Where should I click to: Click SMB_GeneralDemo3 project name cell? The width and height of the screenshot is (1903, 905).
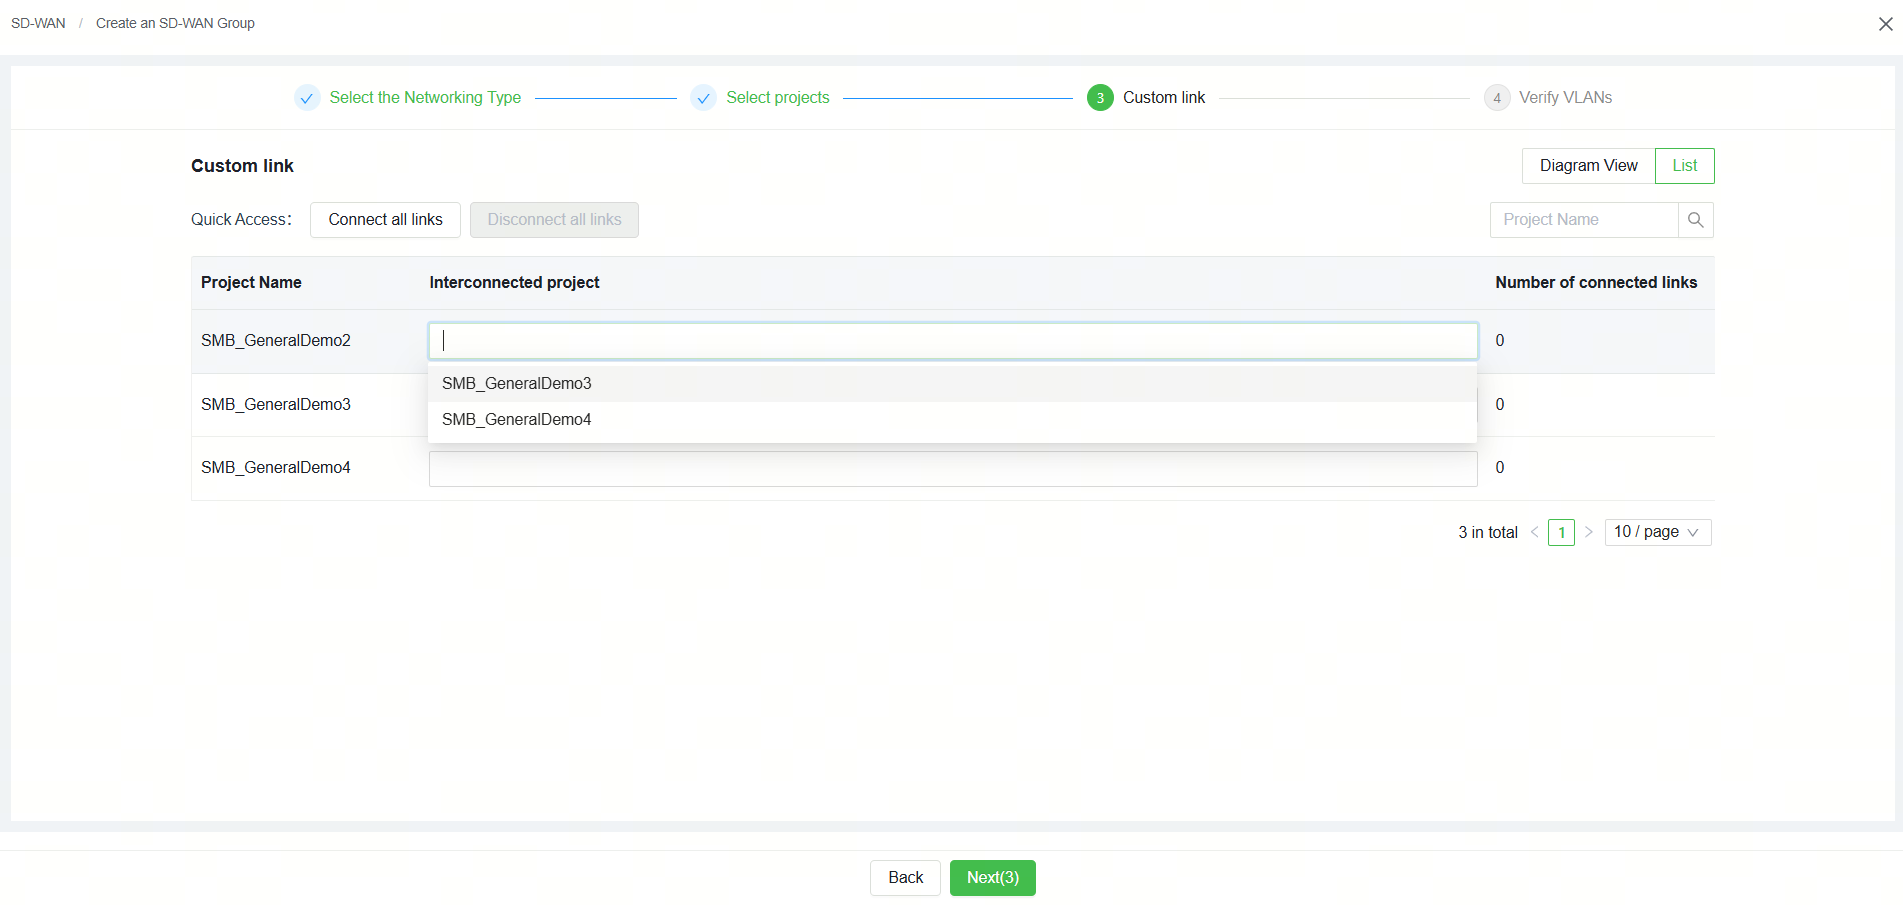pos(276,405)
